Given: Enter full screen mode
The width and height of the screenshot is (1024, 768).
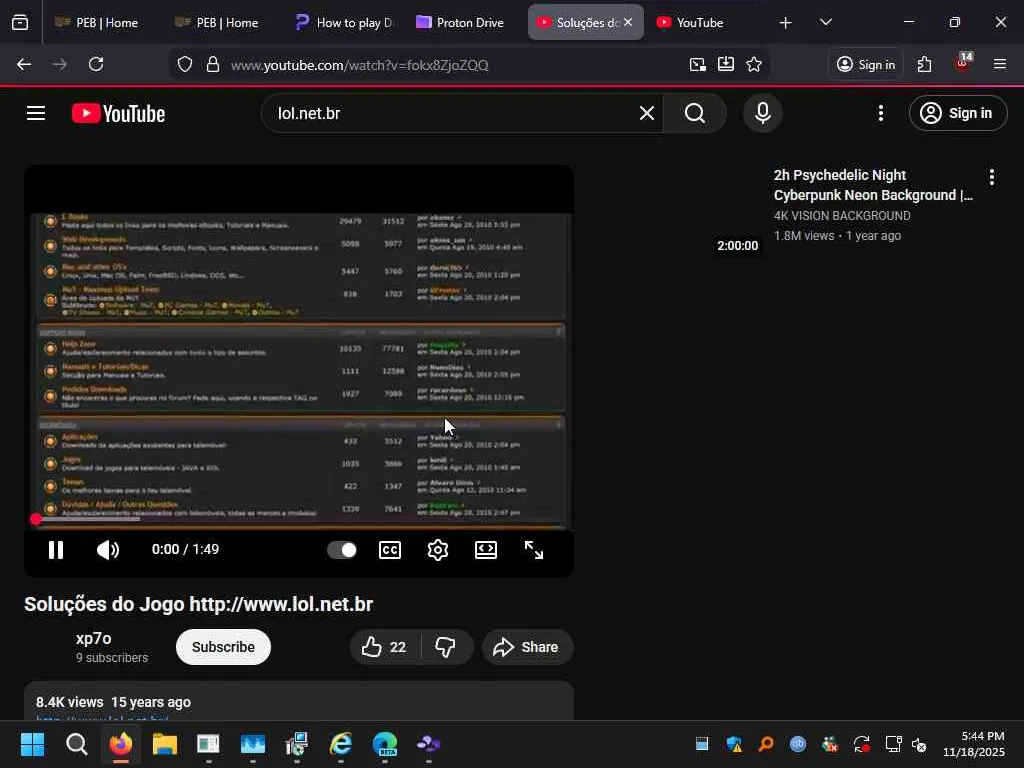Looking at the screenshot, I should 534,550.
